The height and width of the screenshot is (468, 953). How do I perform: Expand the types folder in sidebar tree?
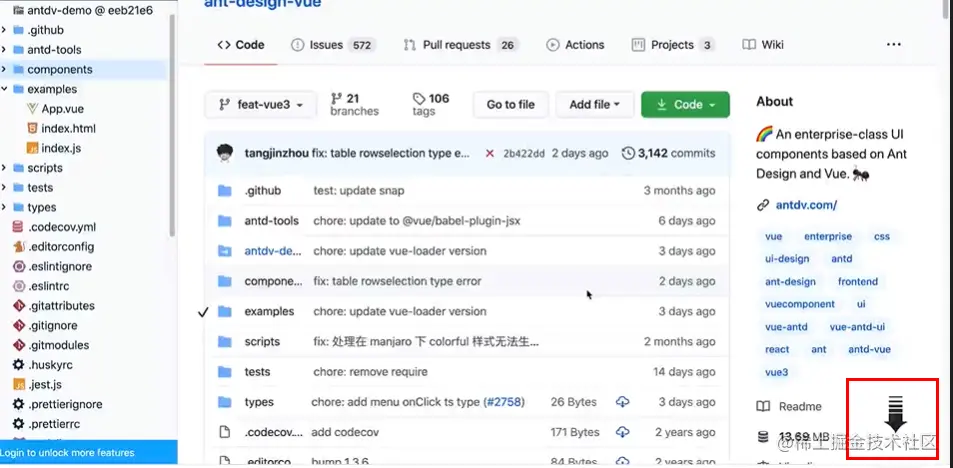4,207
